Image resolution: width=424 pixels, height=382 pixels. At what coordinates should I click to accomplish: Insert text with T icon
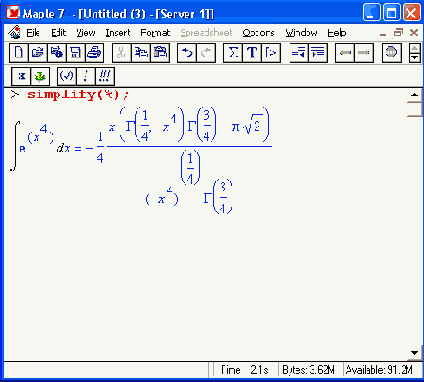pyautogui.click(x=252, y=53)
